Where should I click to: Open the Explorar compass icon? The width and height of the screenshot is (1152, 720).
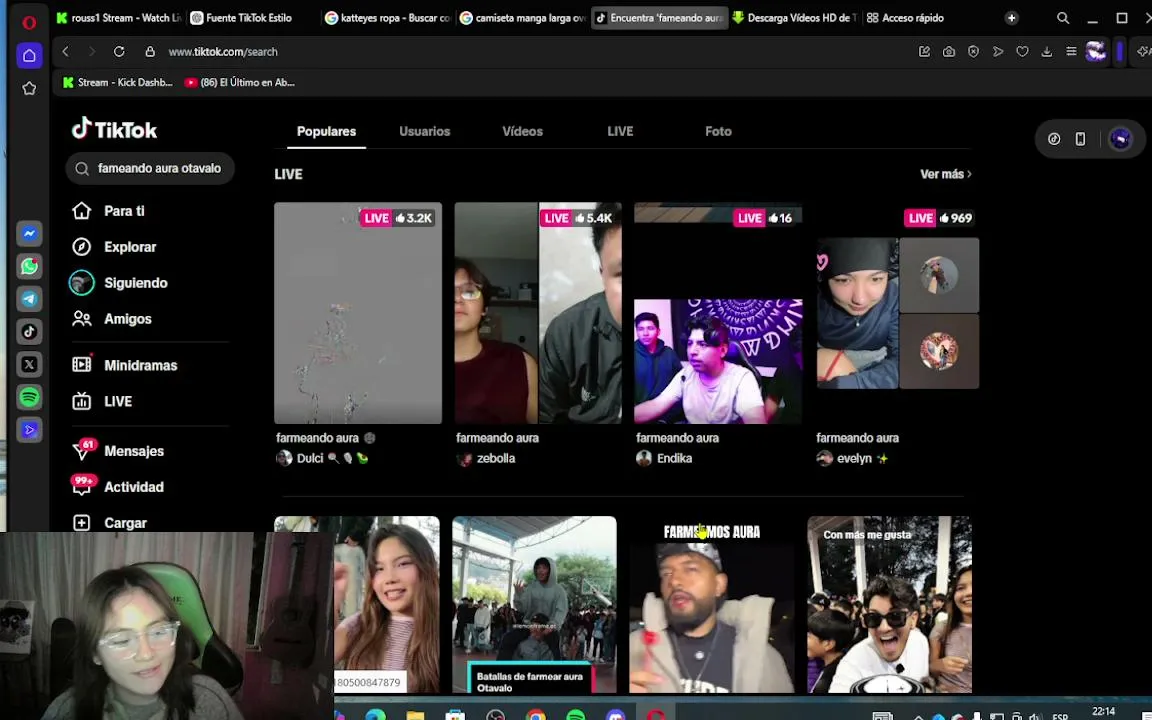point(82,247)
